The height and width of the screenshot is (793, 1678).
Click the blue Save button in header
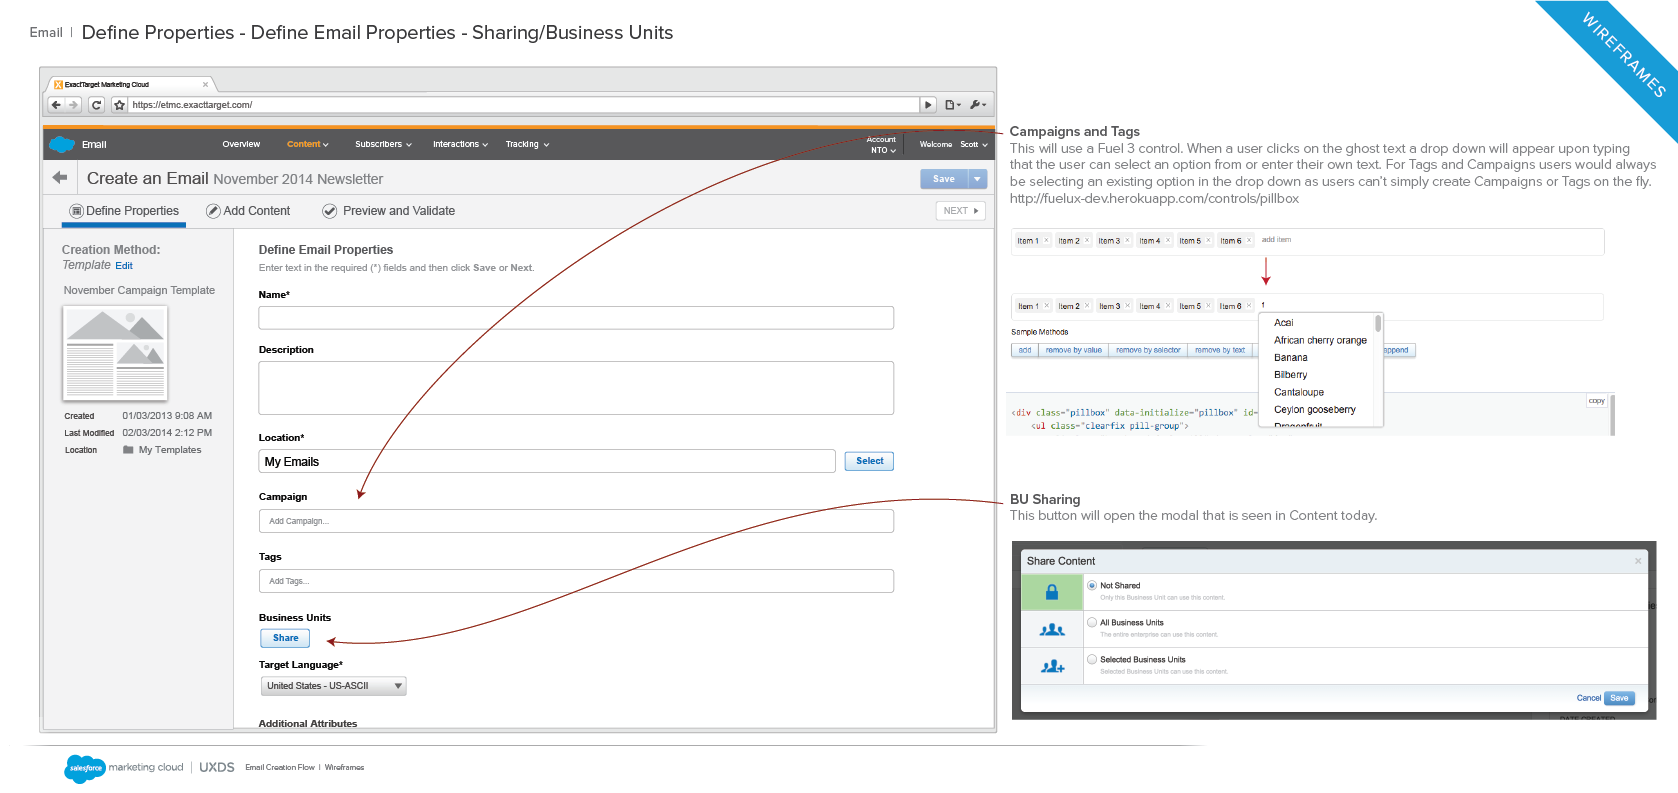tap(944, 179)
